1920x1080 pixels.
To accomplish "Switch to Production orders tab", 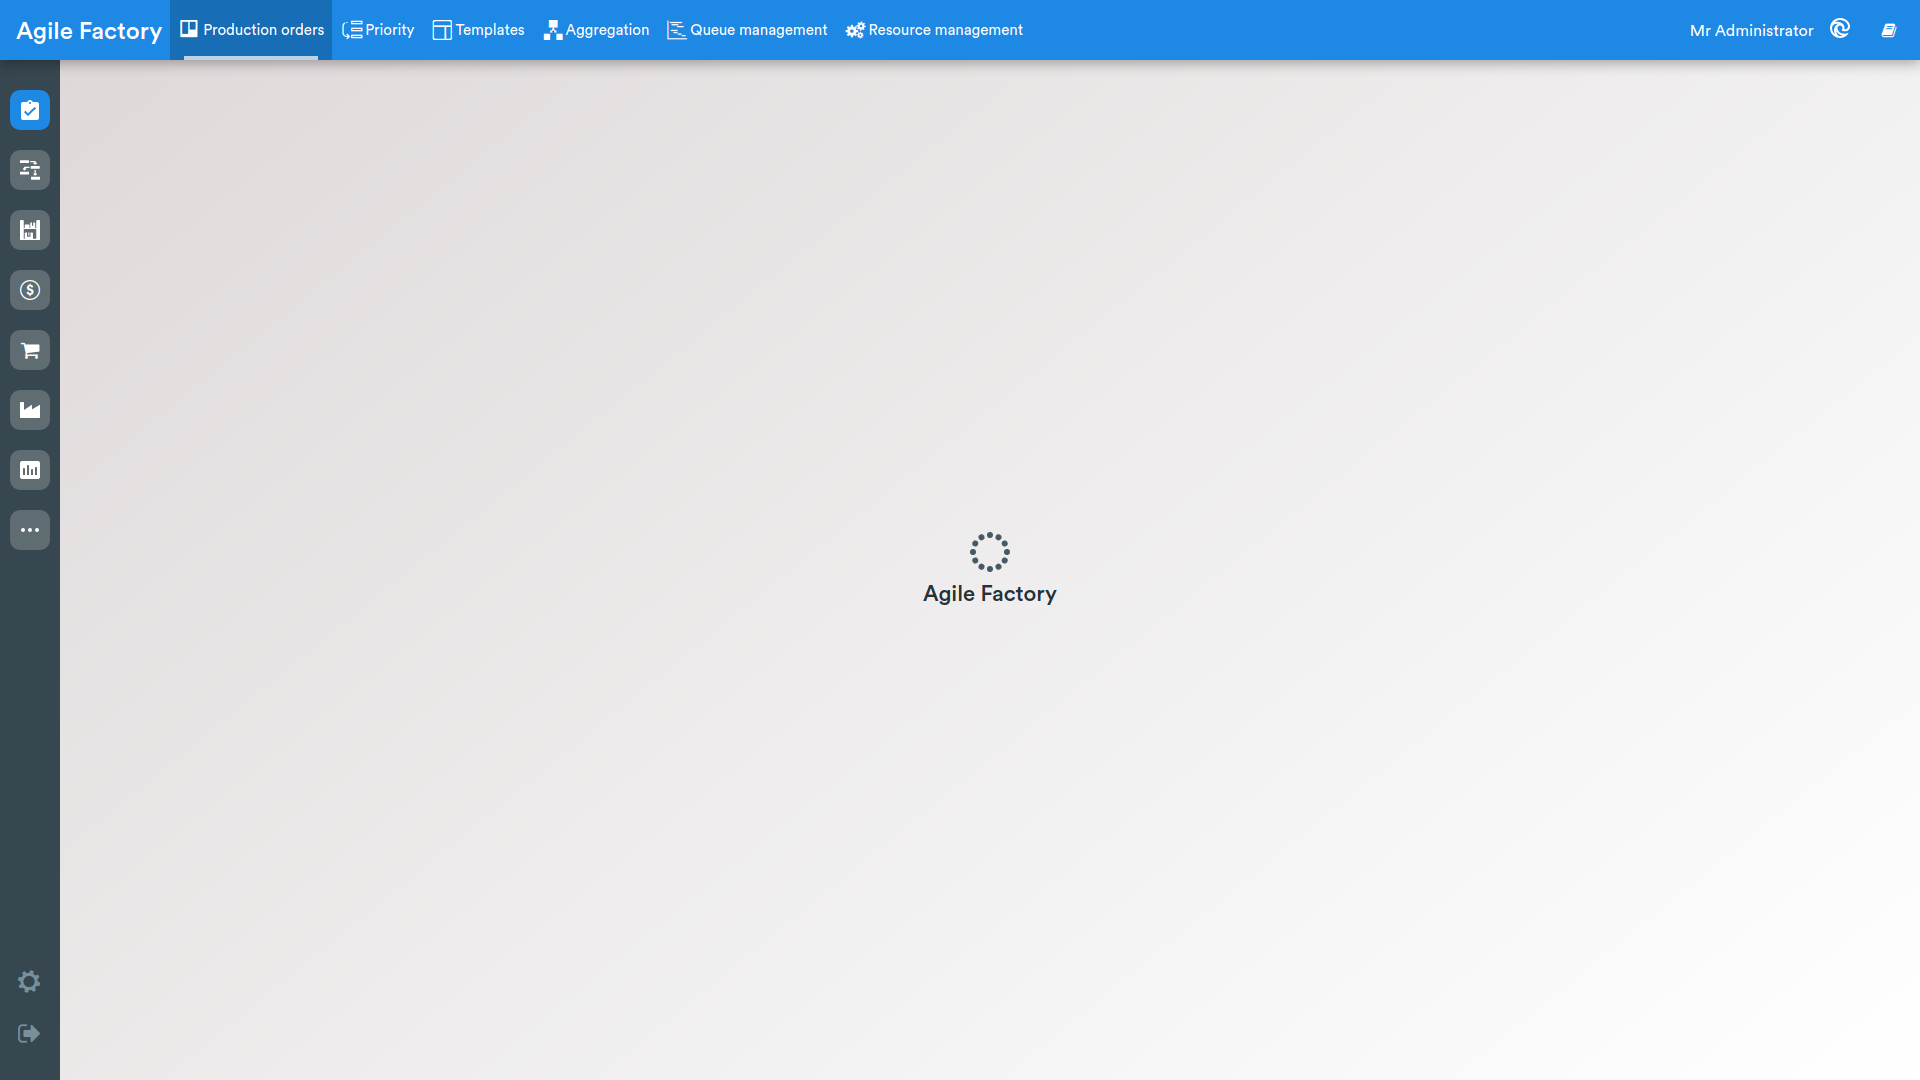I will click(x=251, y=30).
